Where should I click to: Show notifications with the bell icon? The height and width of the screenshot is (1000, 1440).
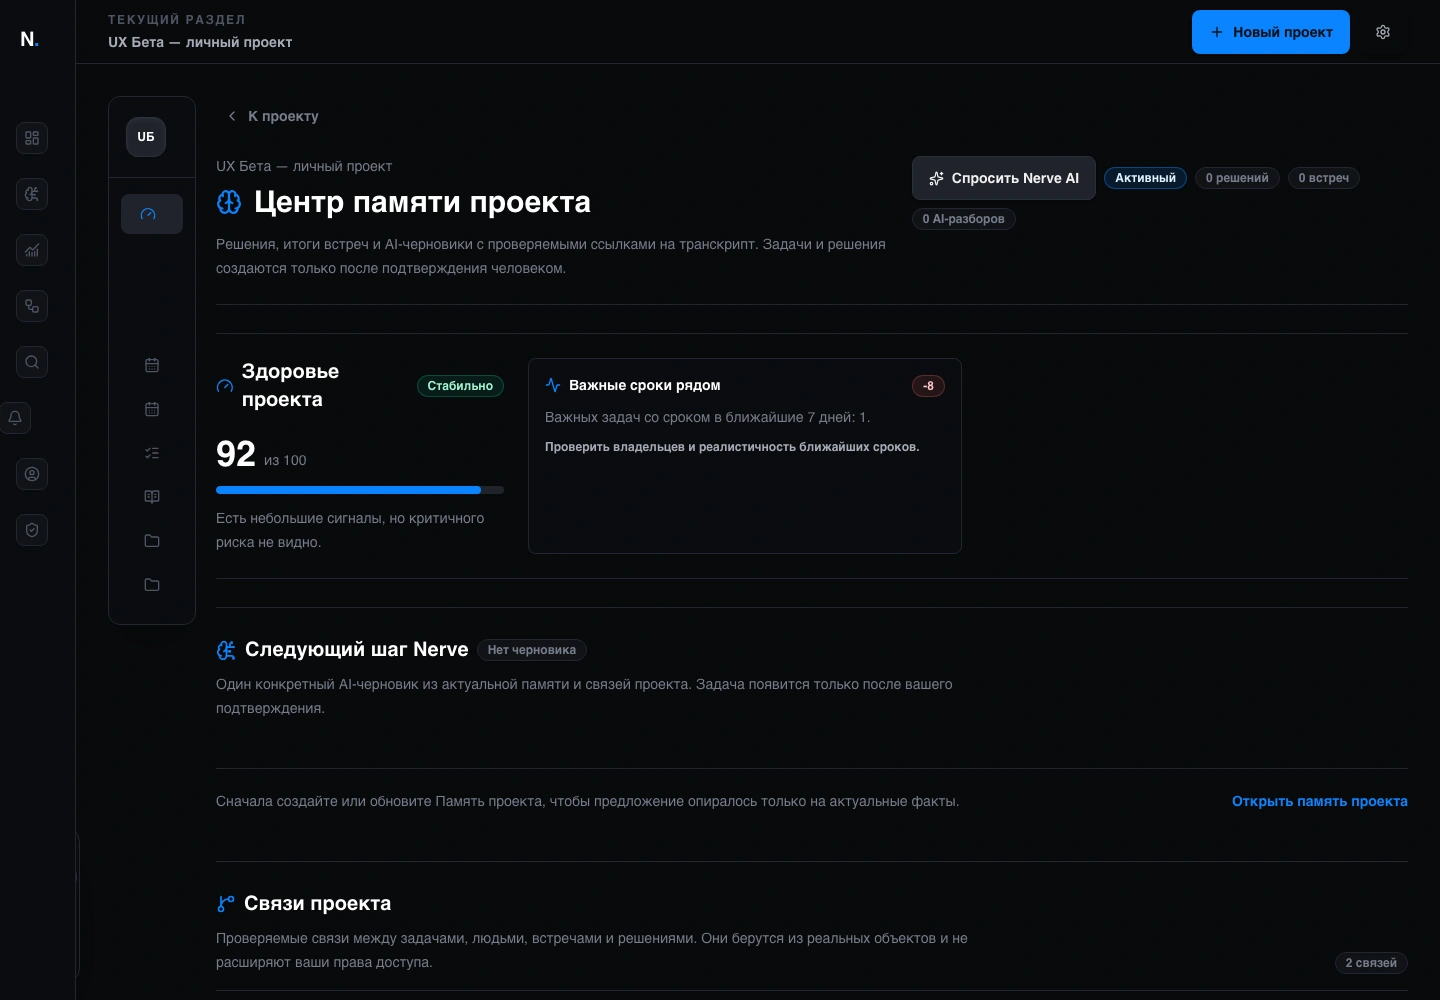(x=16, y=418)
